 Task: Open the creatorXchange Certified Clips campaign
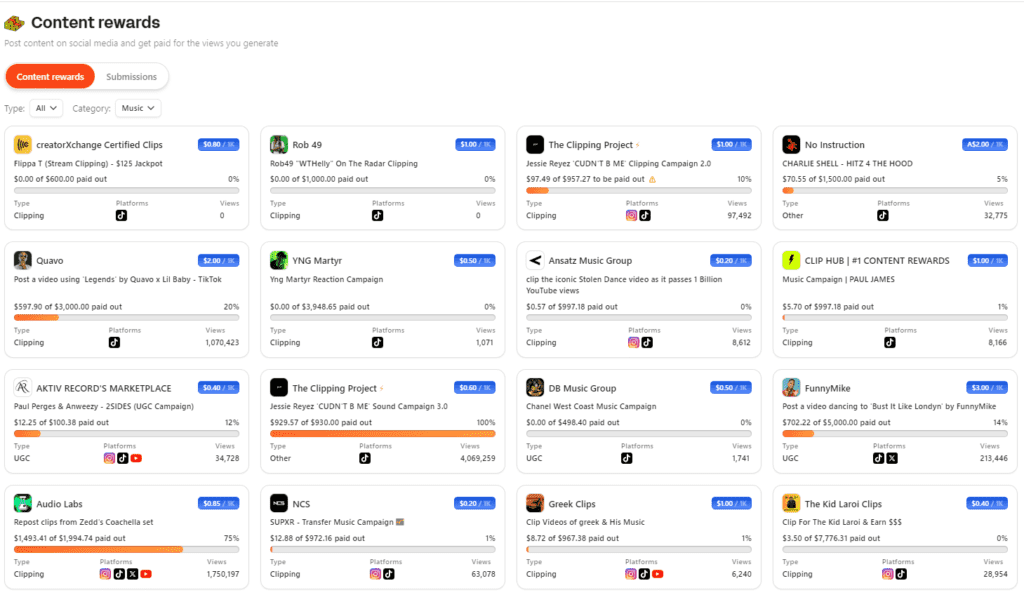[x=99, y=145]
